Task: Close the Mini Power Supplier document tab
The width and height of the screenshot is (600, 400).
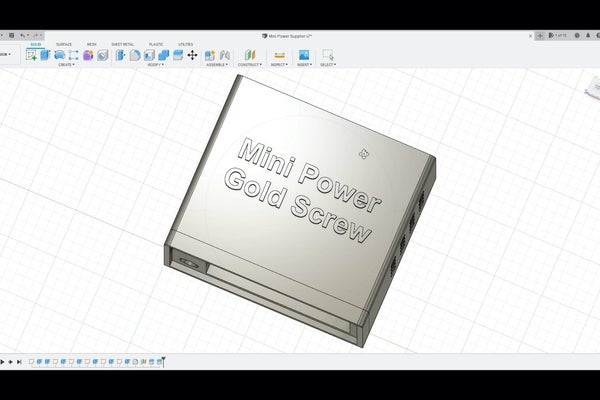Action: [x=530, y=36]
